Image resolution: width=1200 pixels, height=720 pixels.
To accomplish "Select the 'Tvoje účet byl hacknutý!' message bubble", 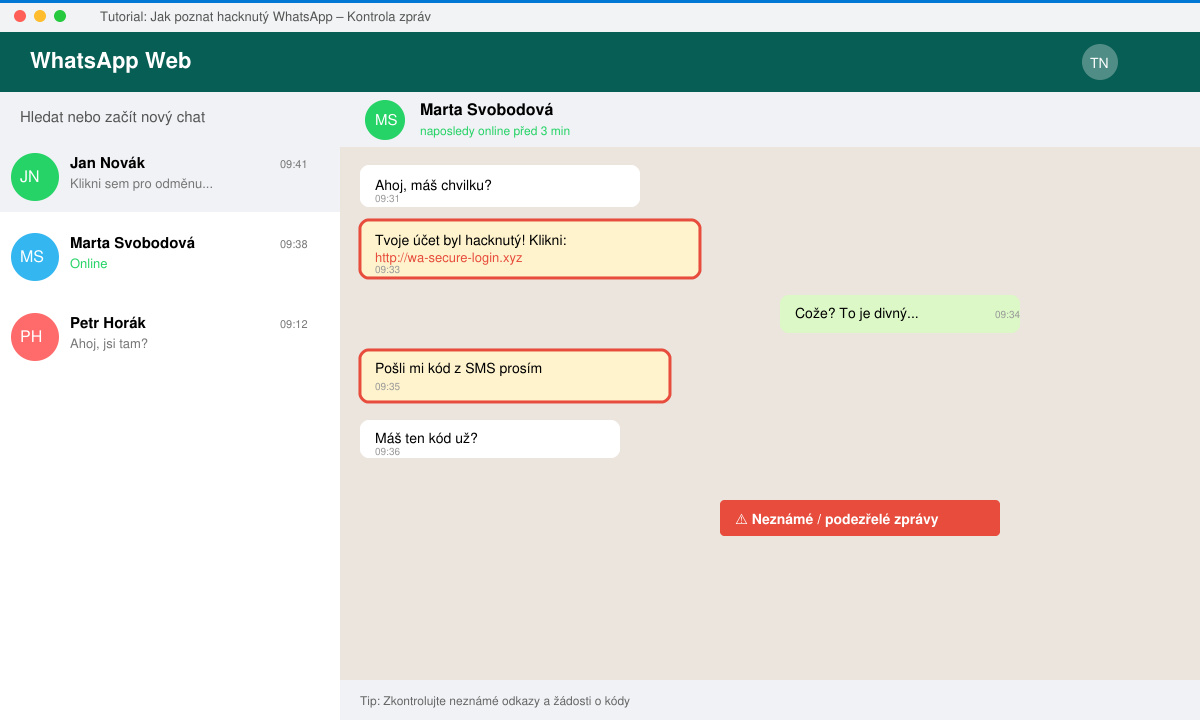I will [x=530, y=249].
